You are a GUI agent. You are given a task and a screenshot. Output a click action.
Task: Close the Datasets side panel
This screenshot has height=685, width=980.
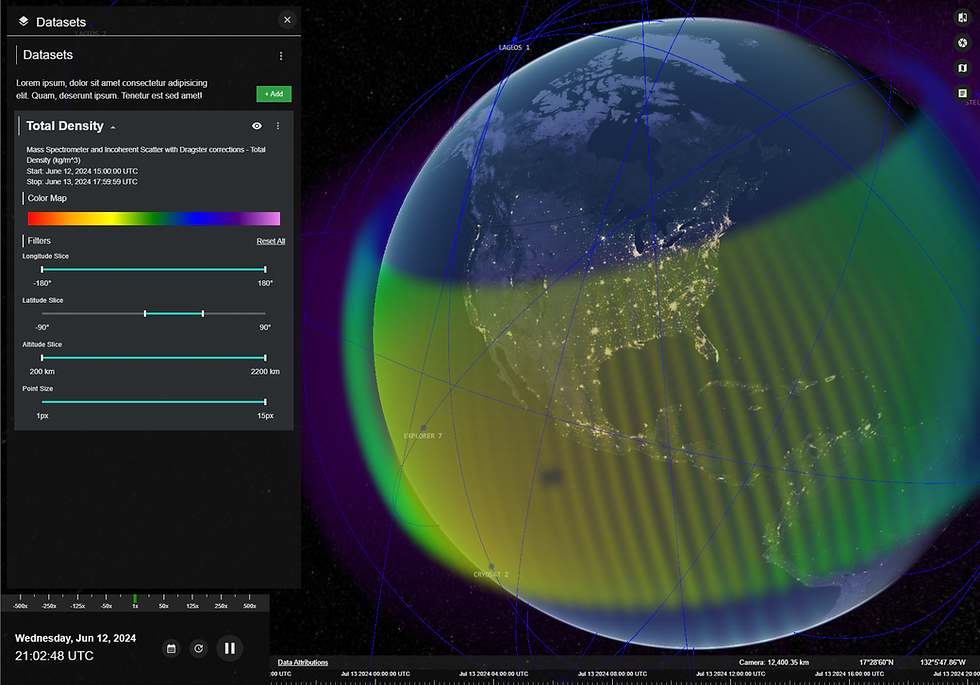click(x=287, y=20)
